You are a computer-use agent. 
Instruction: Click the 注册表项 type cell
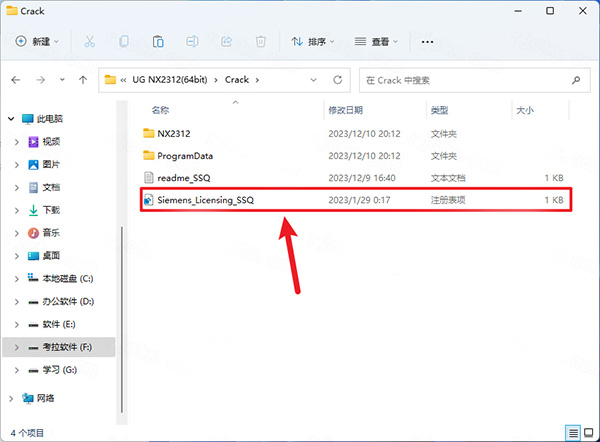(448, 200)
